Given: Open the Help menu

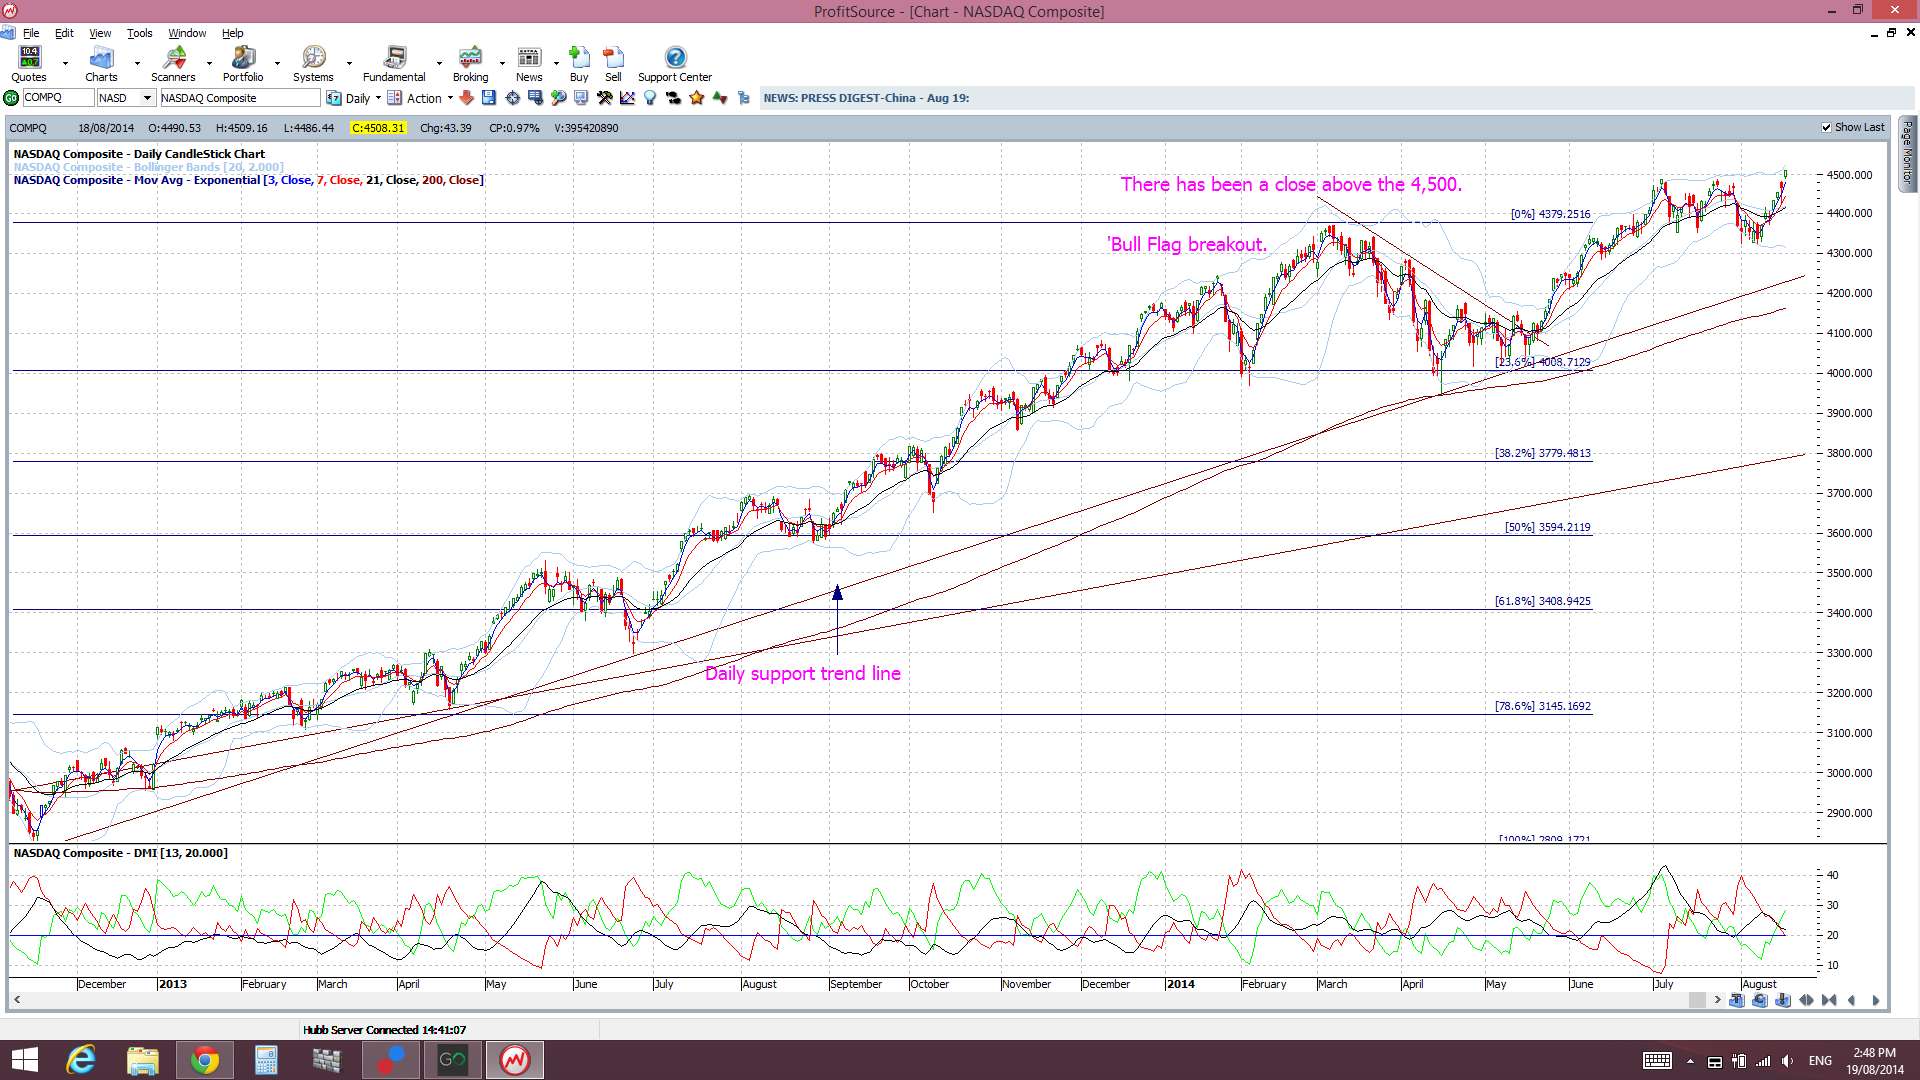Looking at the screenshot, I should click(232, 33).
